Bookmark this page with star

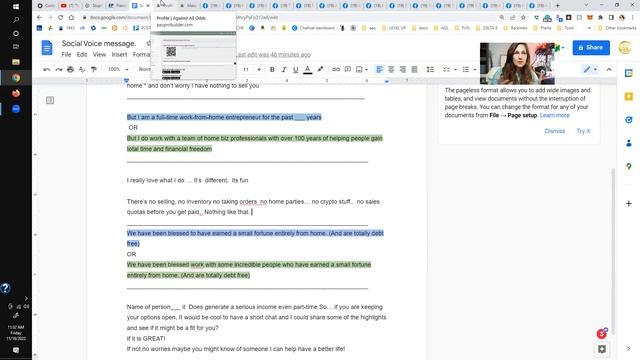523,18
